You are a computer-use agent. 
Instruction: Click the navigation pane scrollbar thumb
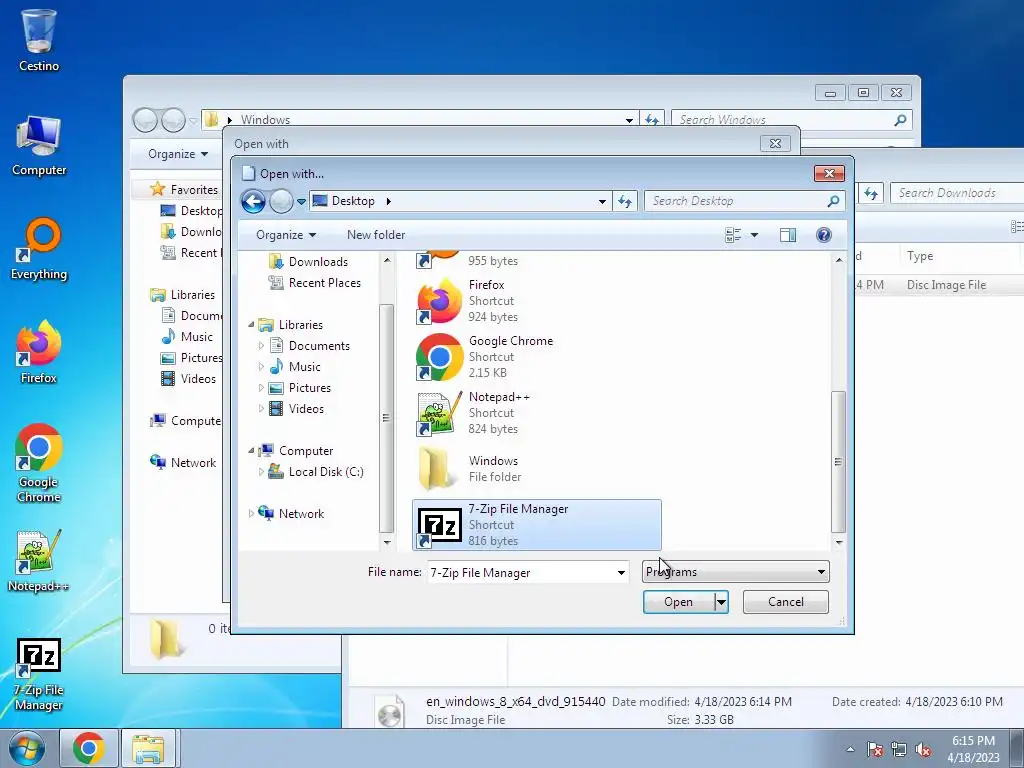386,418
